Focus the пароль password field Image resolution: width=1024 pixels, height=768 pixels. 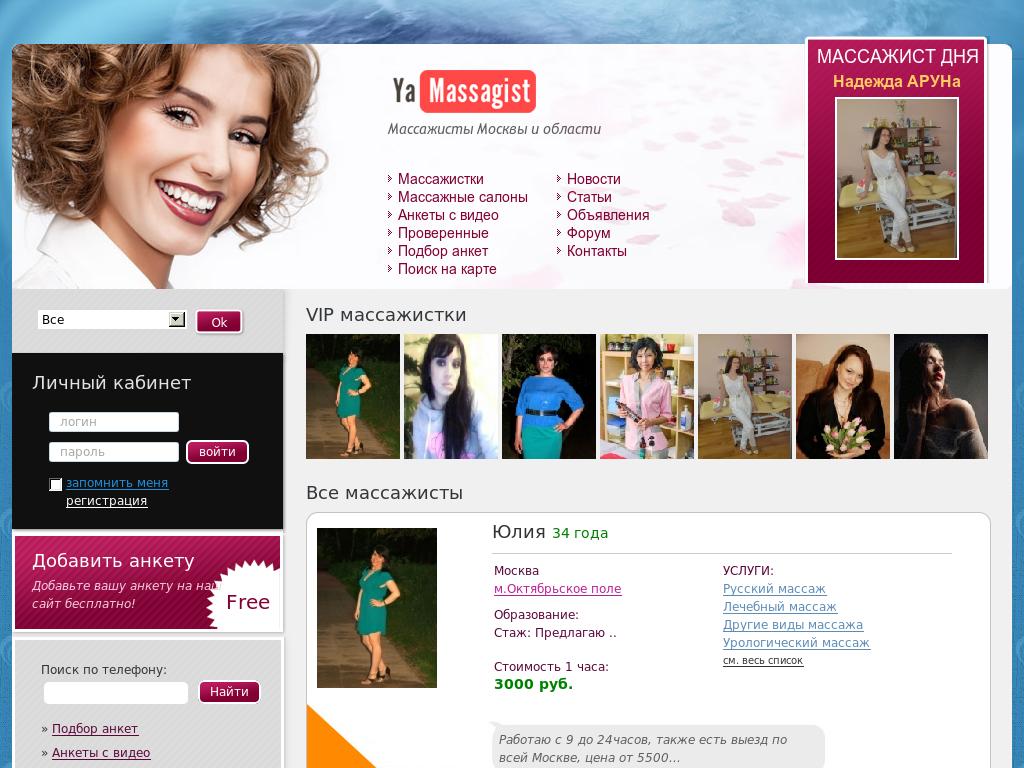[x=114, y=452]
